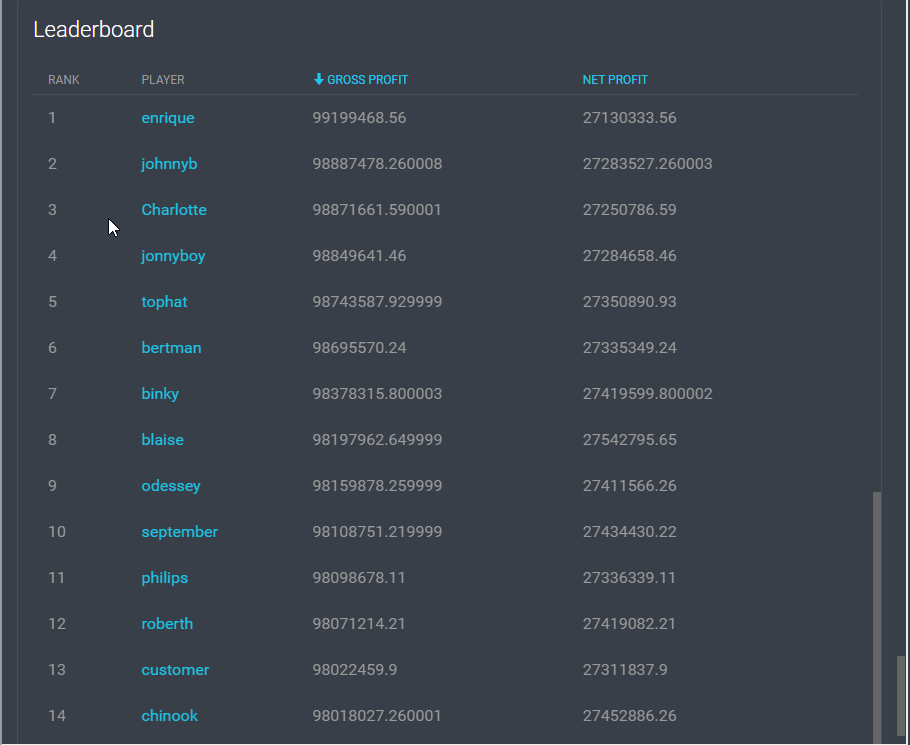This screenshot has height=745, width=910.
Task: Sort leaderboard by Net Profit header
Action: (615, 79)
